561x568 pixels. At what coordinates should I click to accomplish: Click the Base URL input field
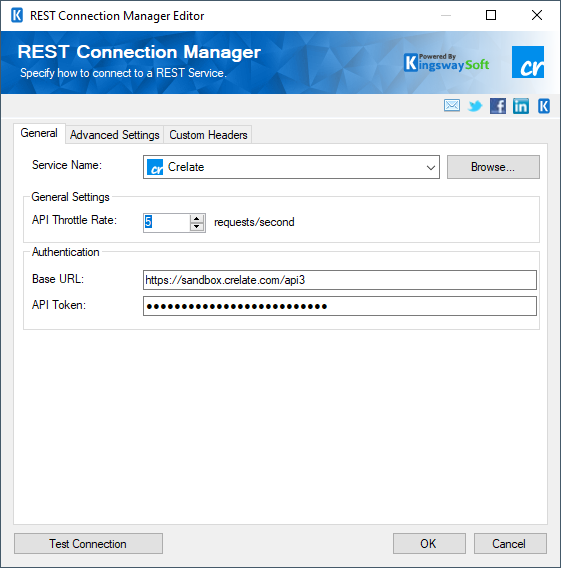340,280
